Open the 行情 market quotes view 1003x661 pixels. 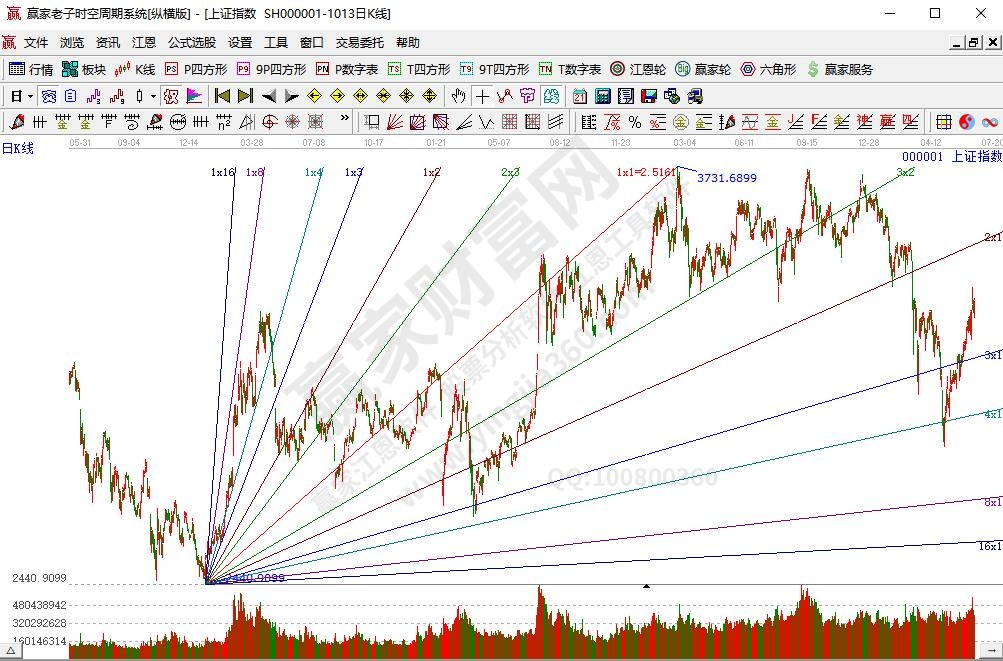[31, 69]
